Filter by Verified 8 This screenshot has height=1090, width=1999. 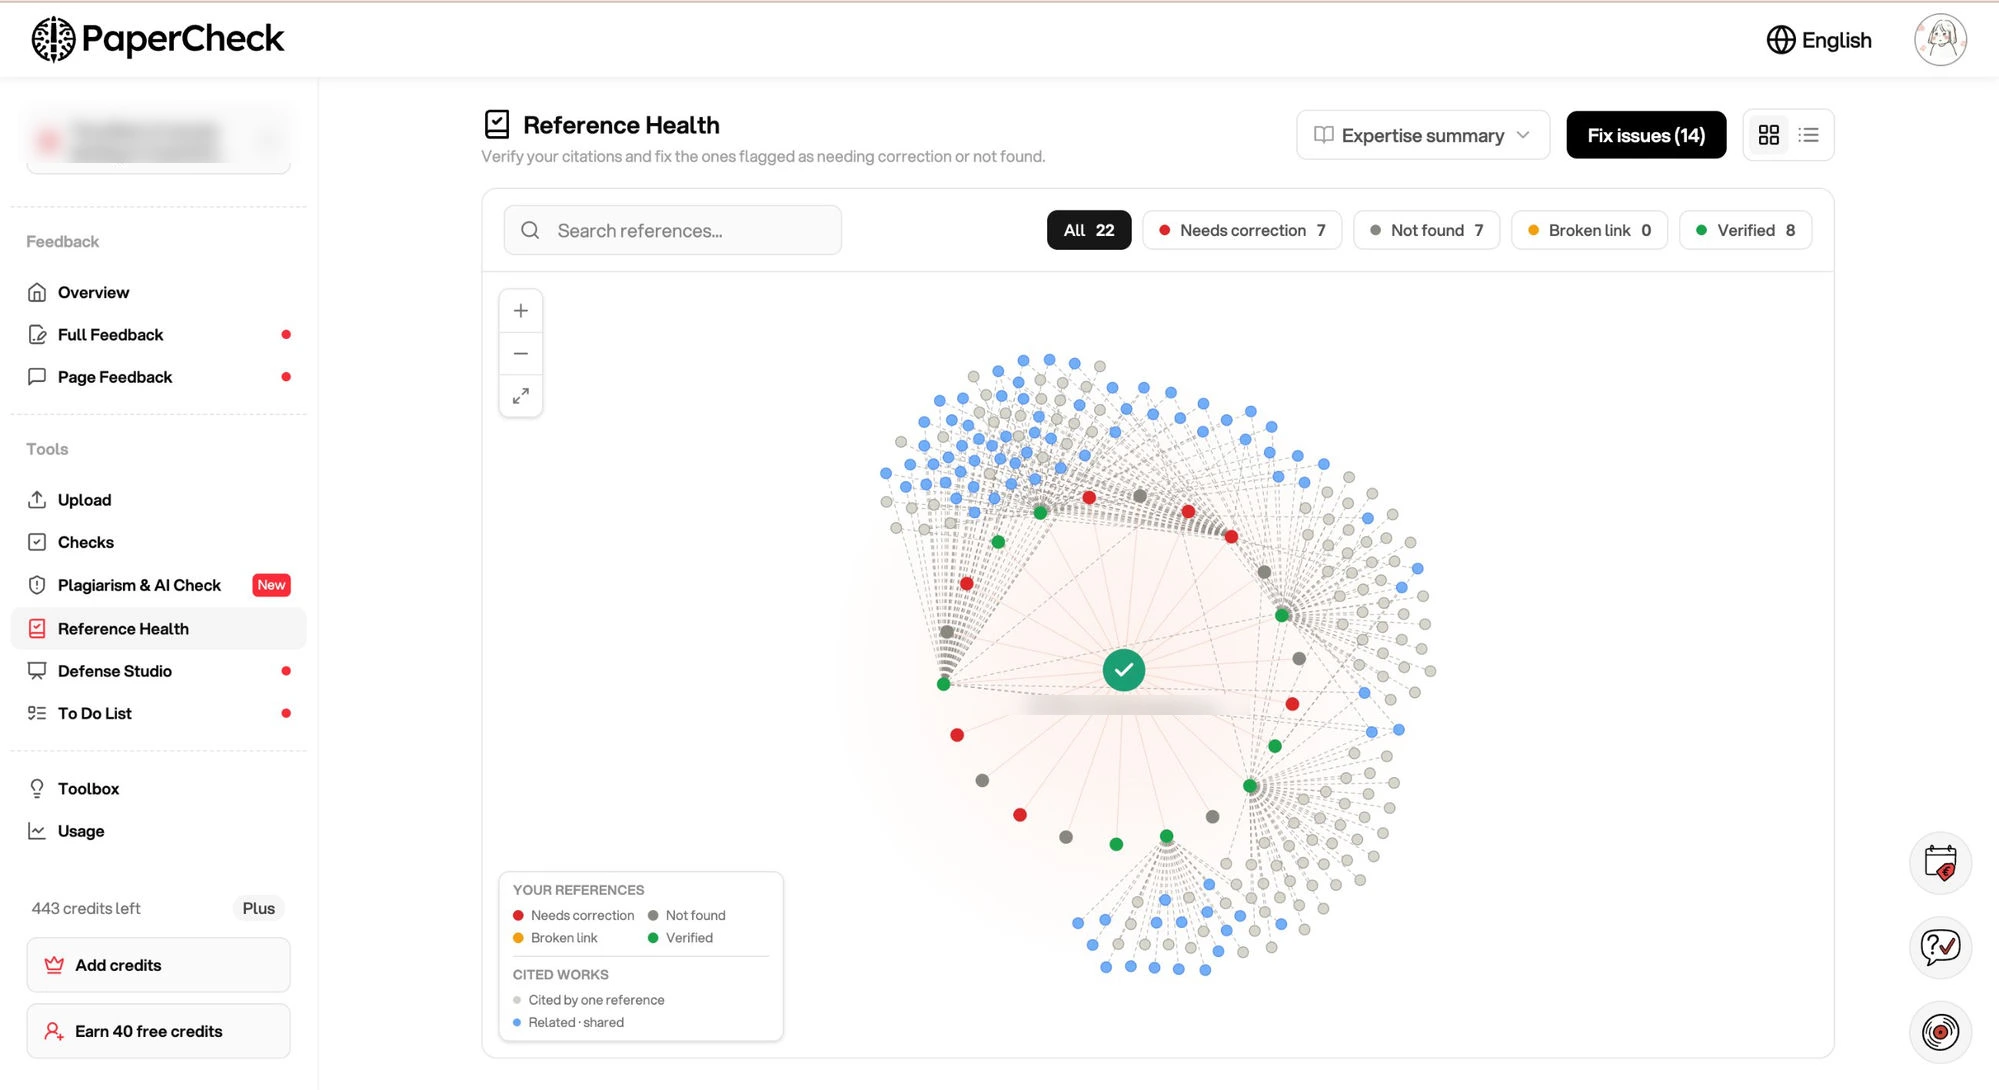[x=1745, y=230]
